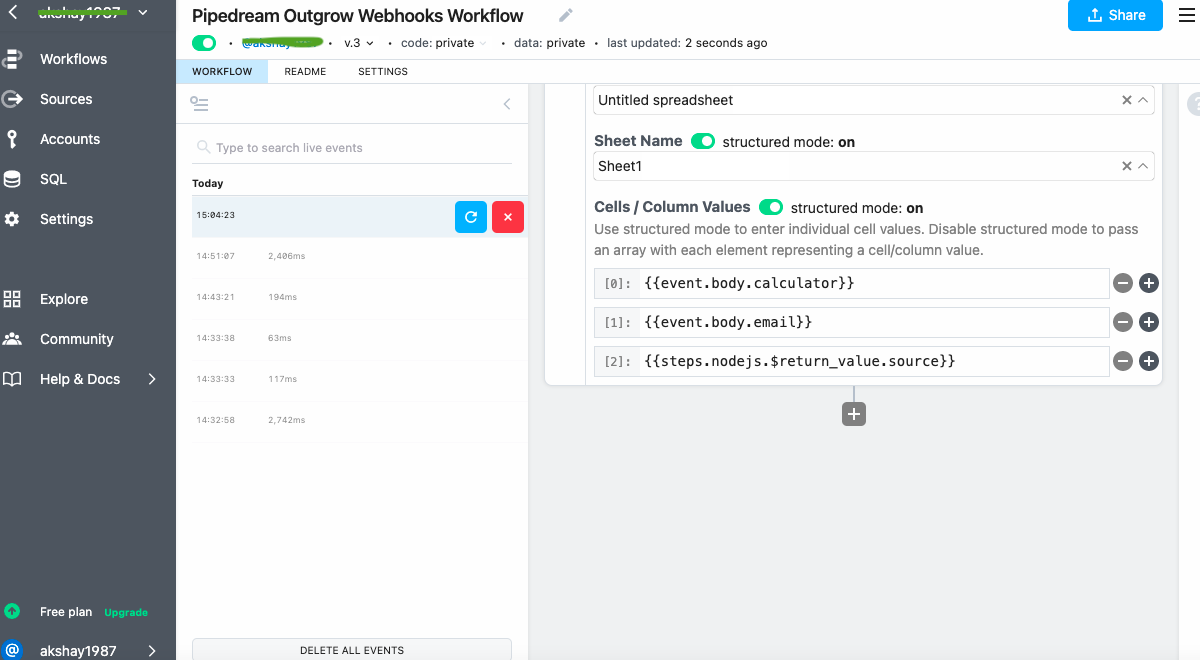The height and width of the screenshot is (660, 1200).
Task: Remove cell value row [2]
Action: (x=1123, y=361)
